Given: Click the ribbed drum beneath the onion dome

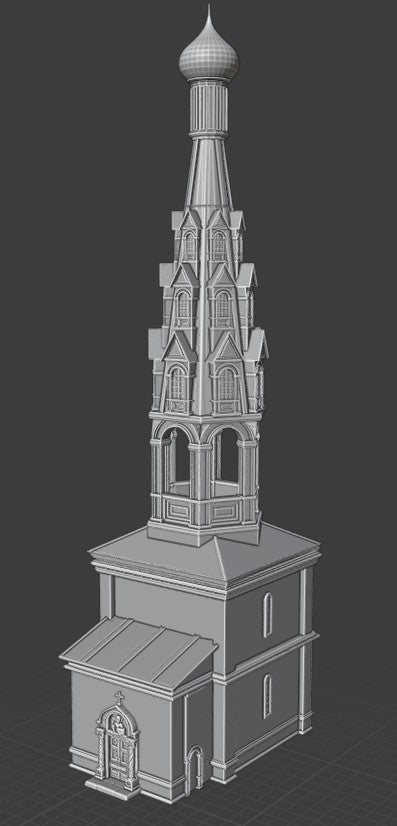Looking at the screenshot, I should (209, 109).
